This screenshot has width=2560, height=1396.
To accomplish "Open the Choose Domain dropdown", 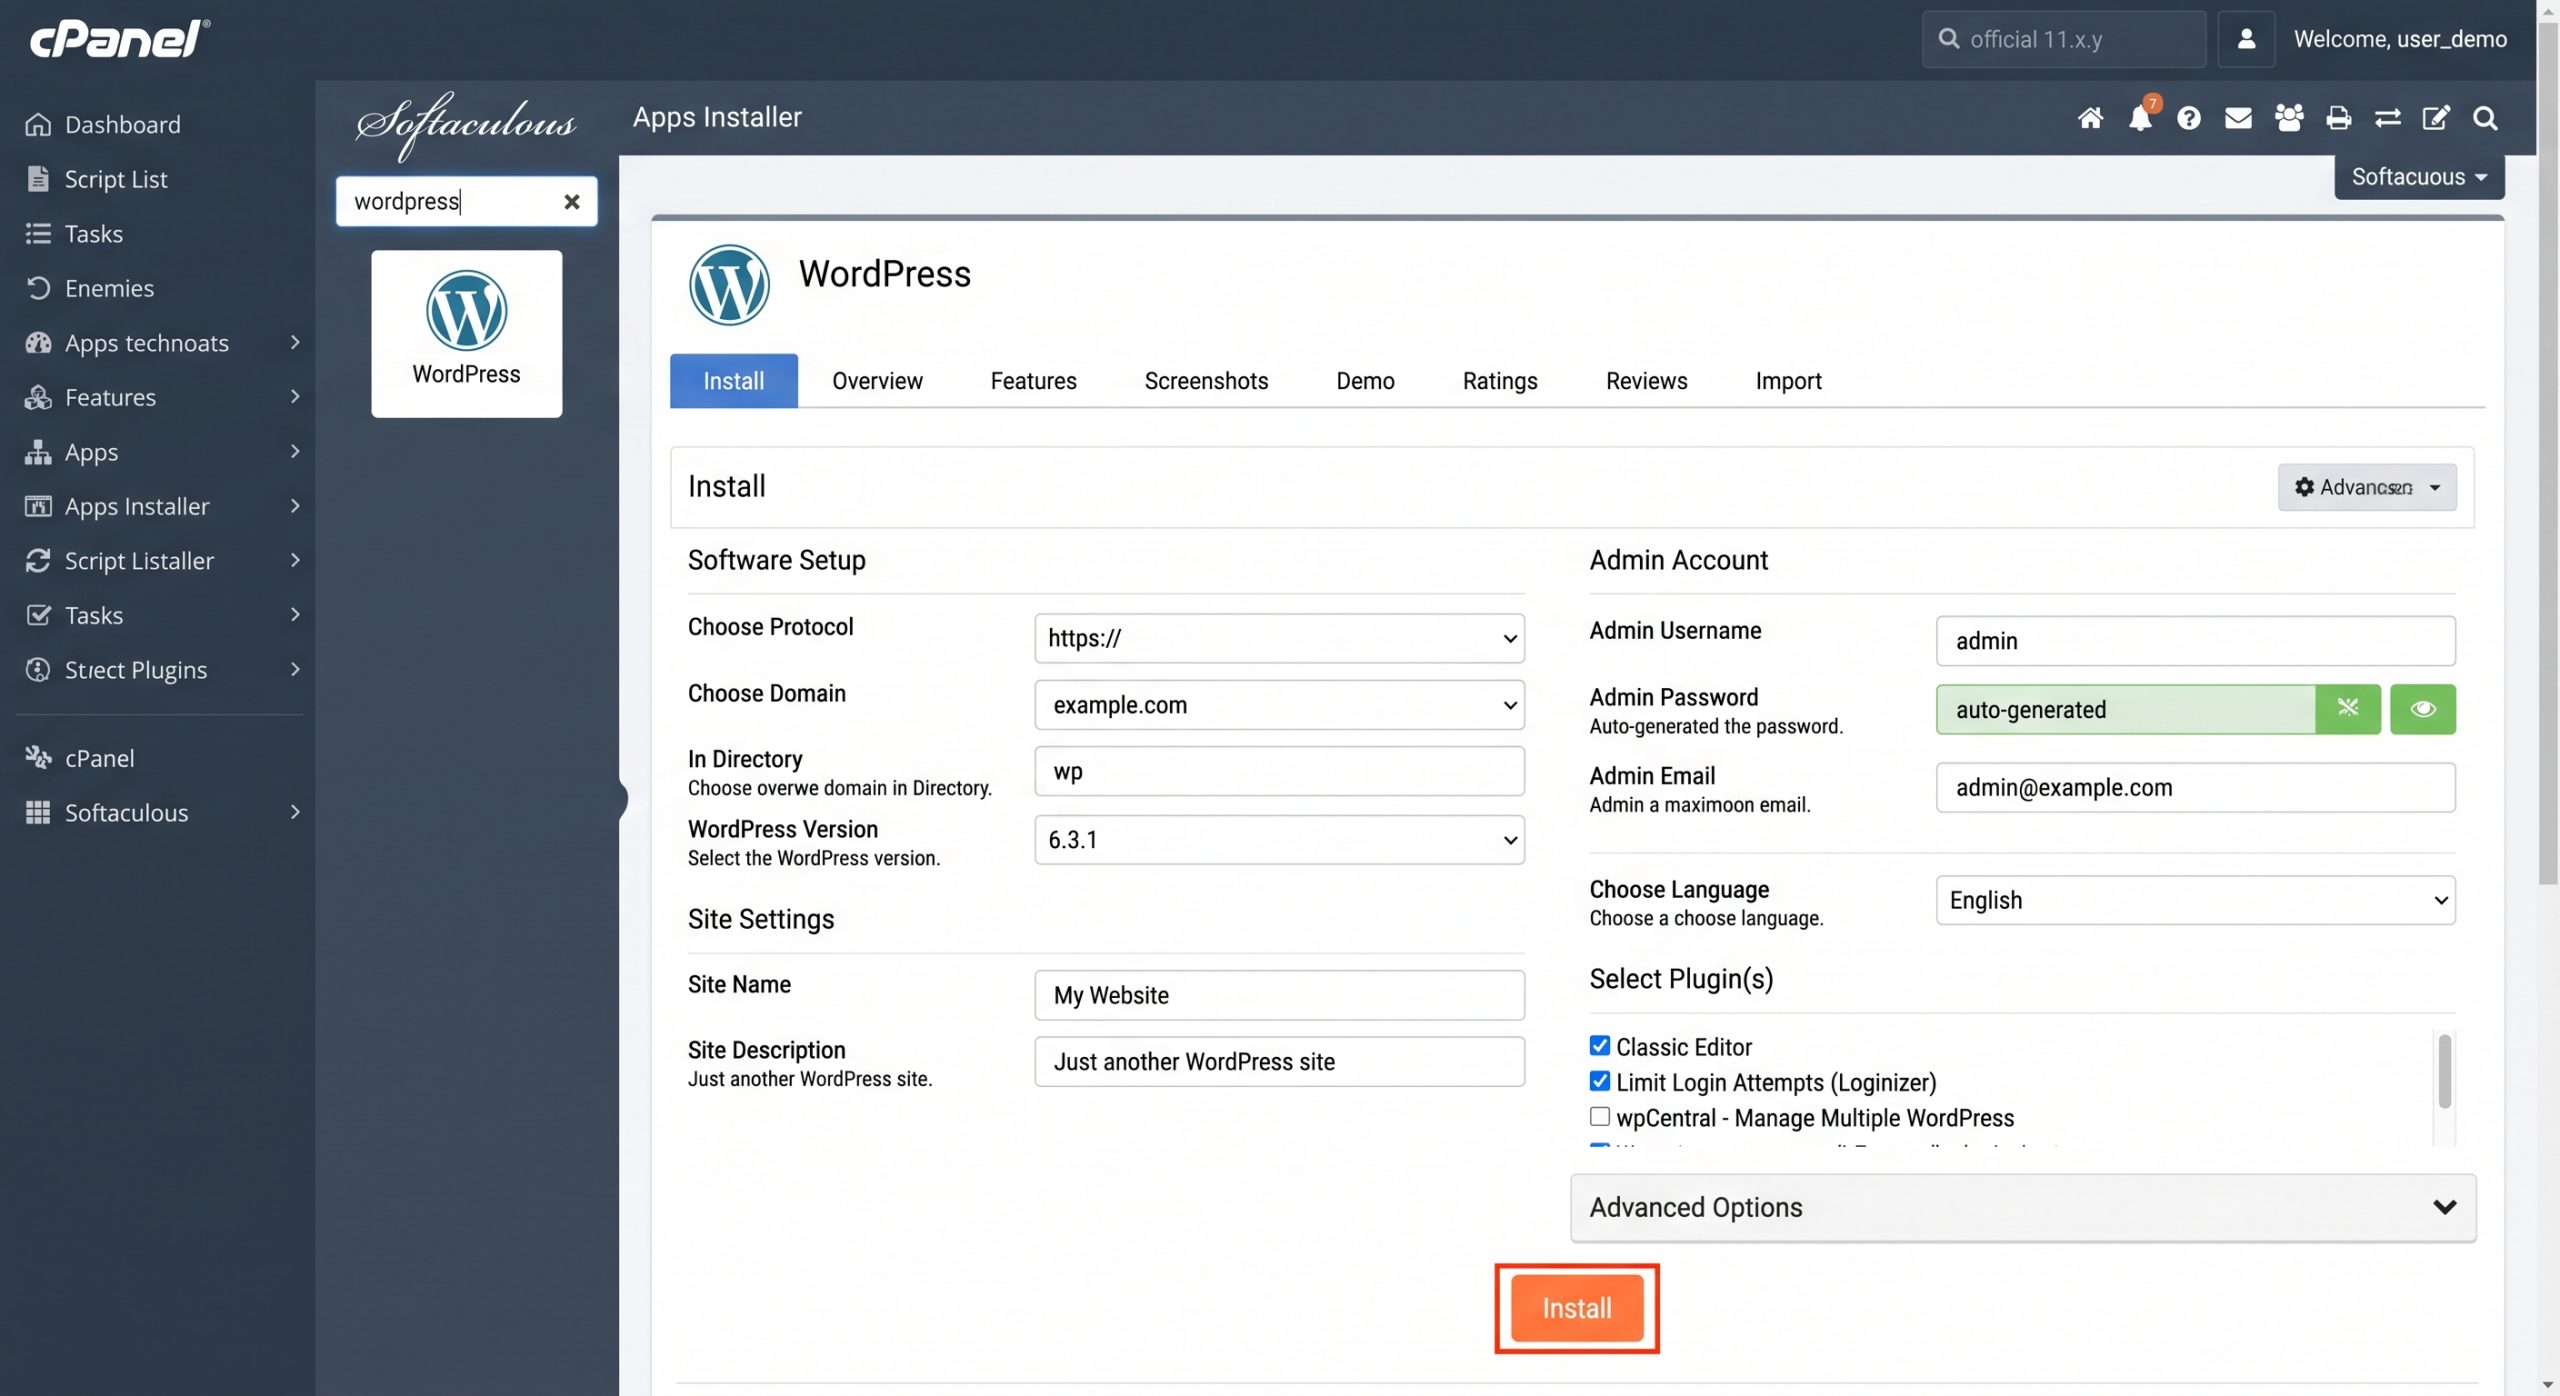I will coord(1279,705).
